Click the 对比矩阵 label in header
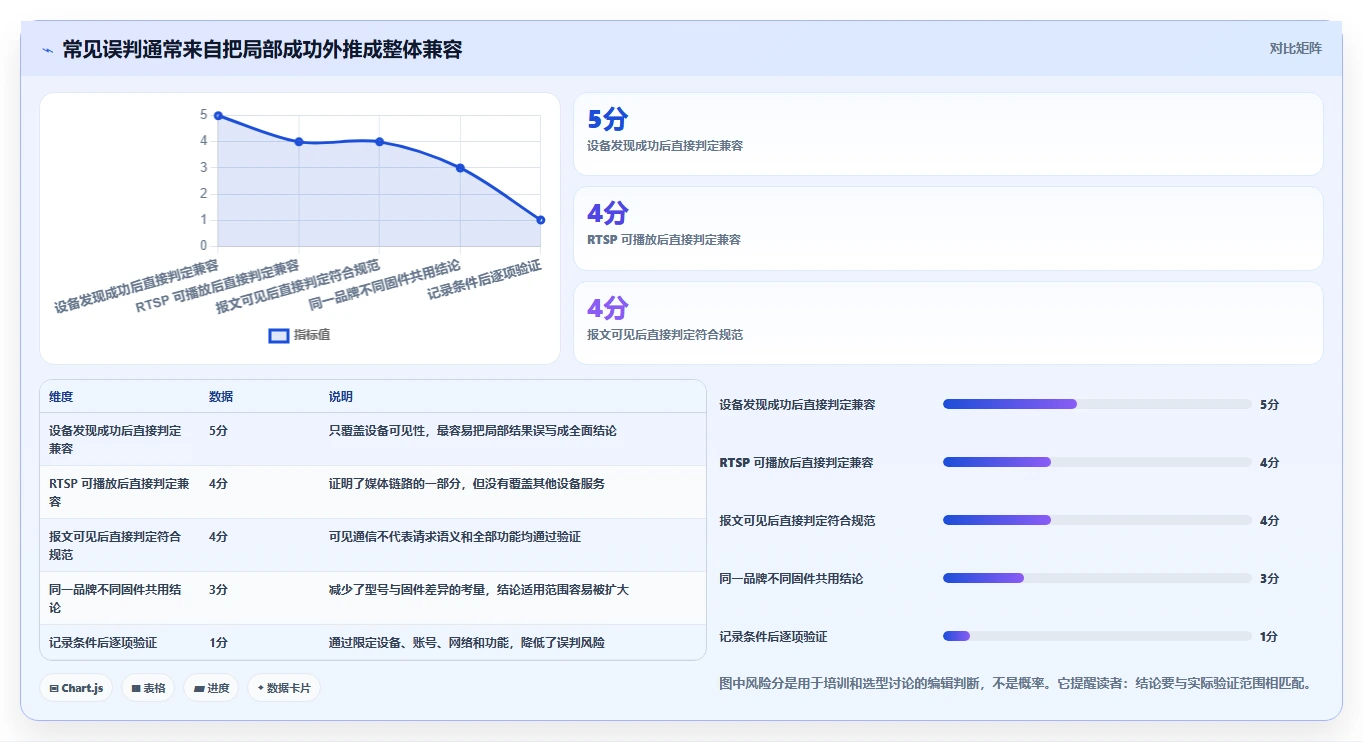The height and width of the screenshot is (742, 1363). [1296, 48]
